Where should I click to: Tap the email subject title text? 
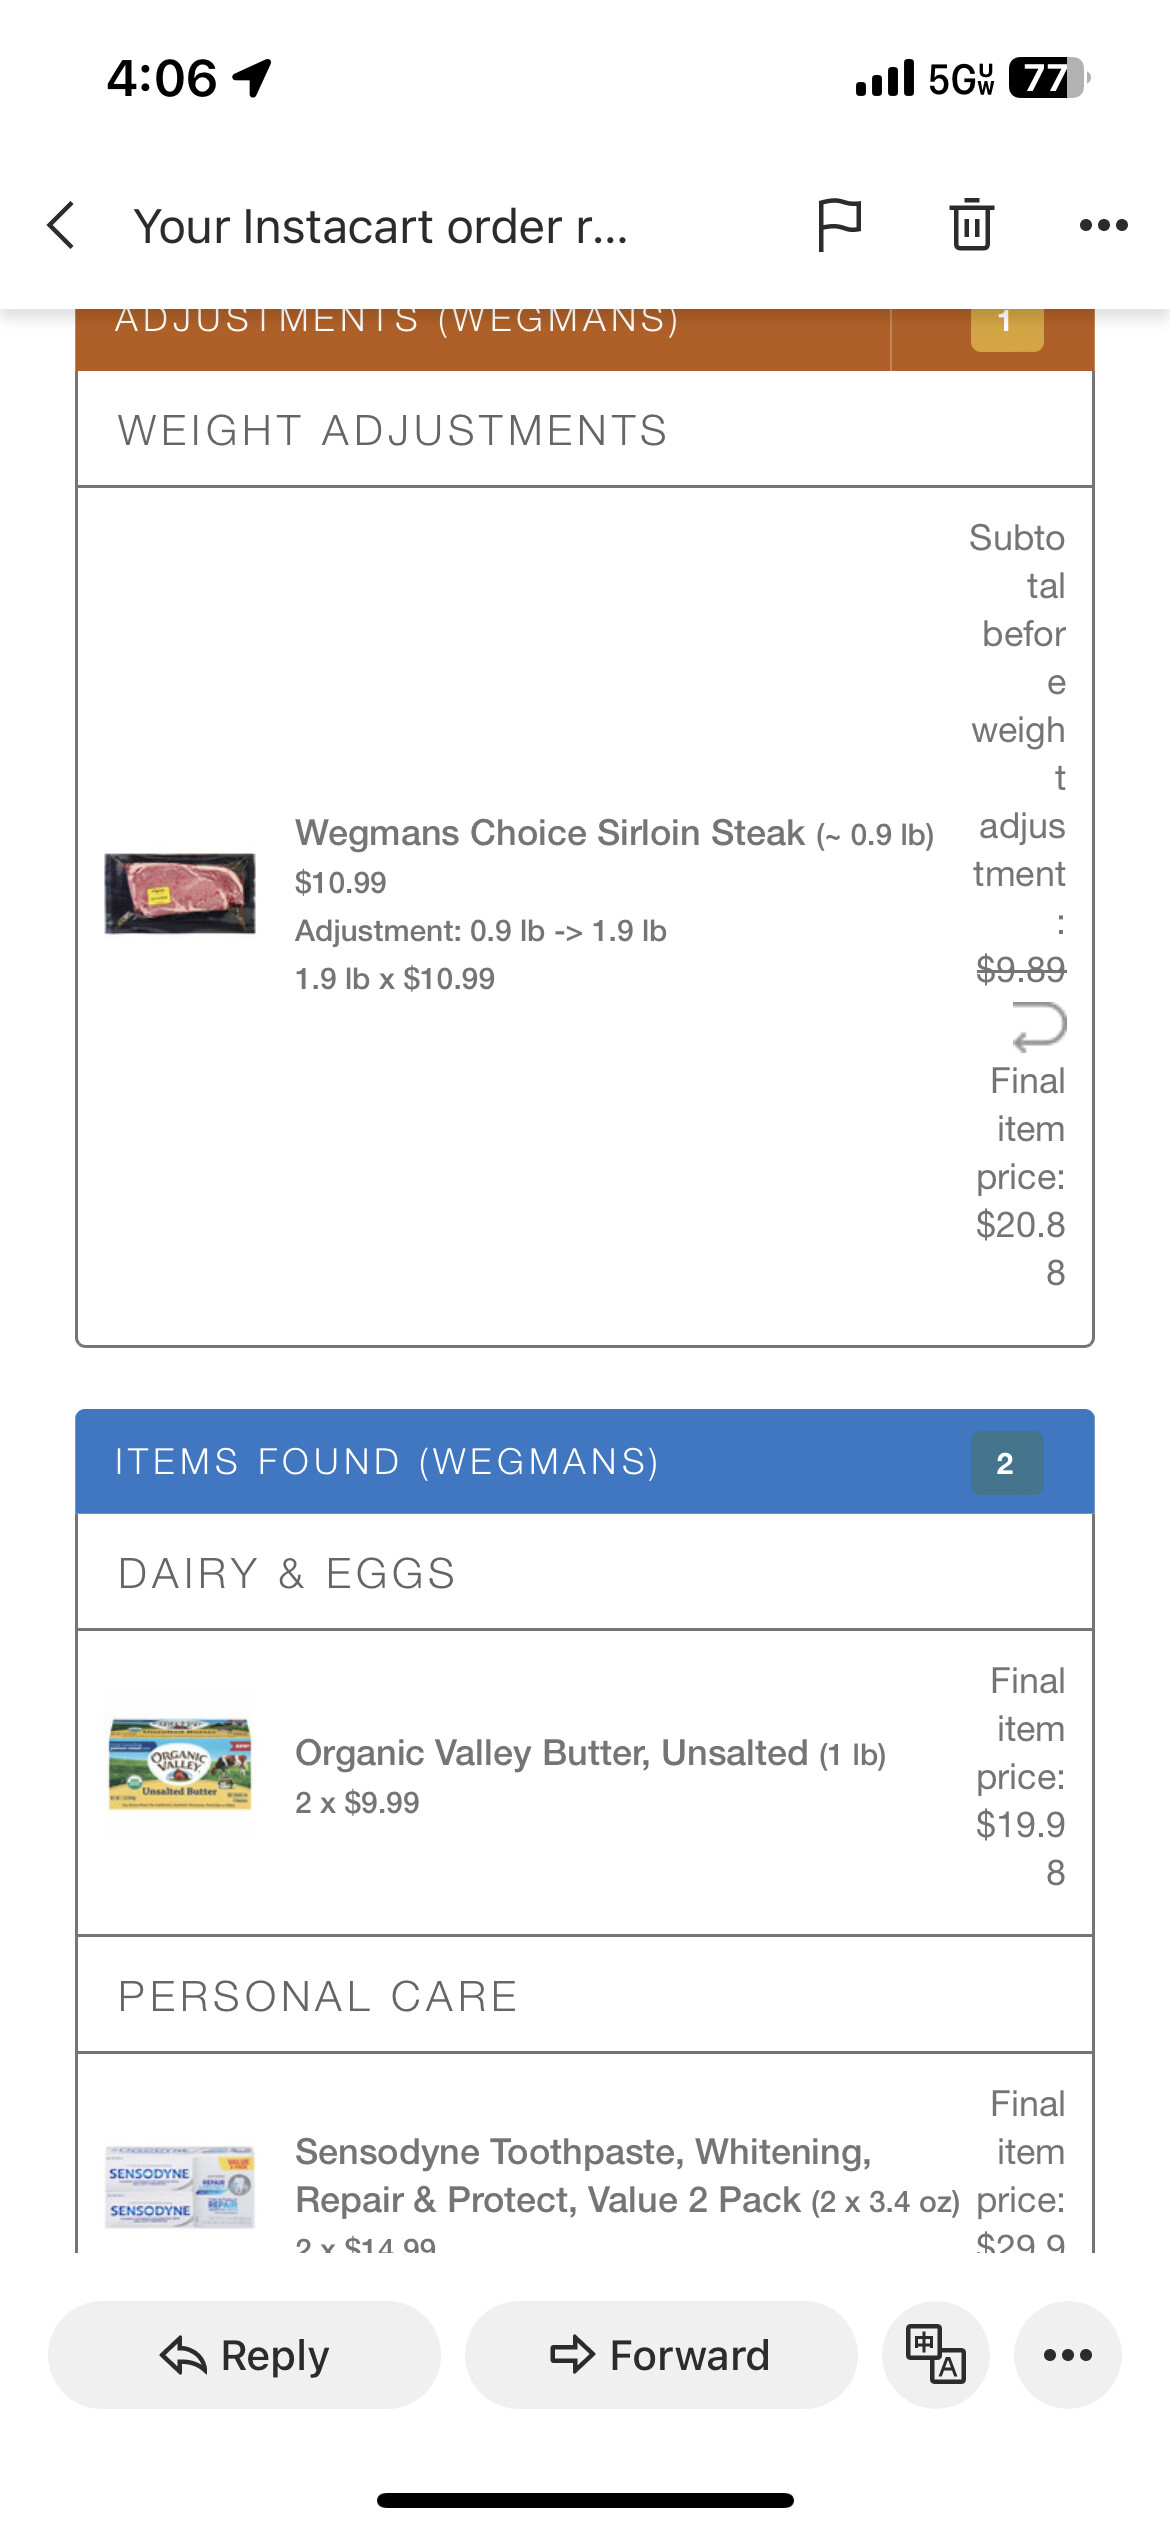(x=380, y=227)
